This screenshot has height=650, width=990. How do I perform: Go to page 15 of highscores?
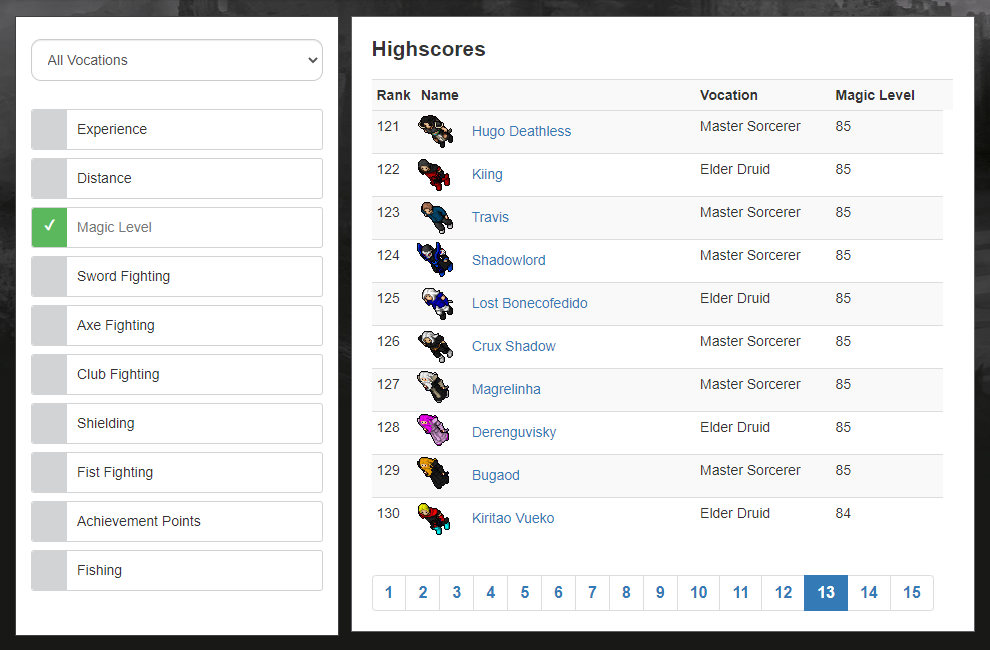coord(911,593)
